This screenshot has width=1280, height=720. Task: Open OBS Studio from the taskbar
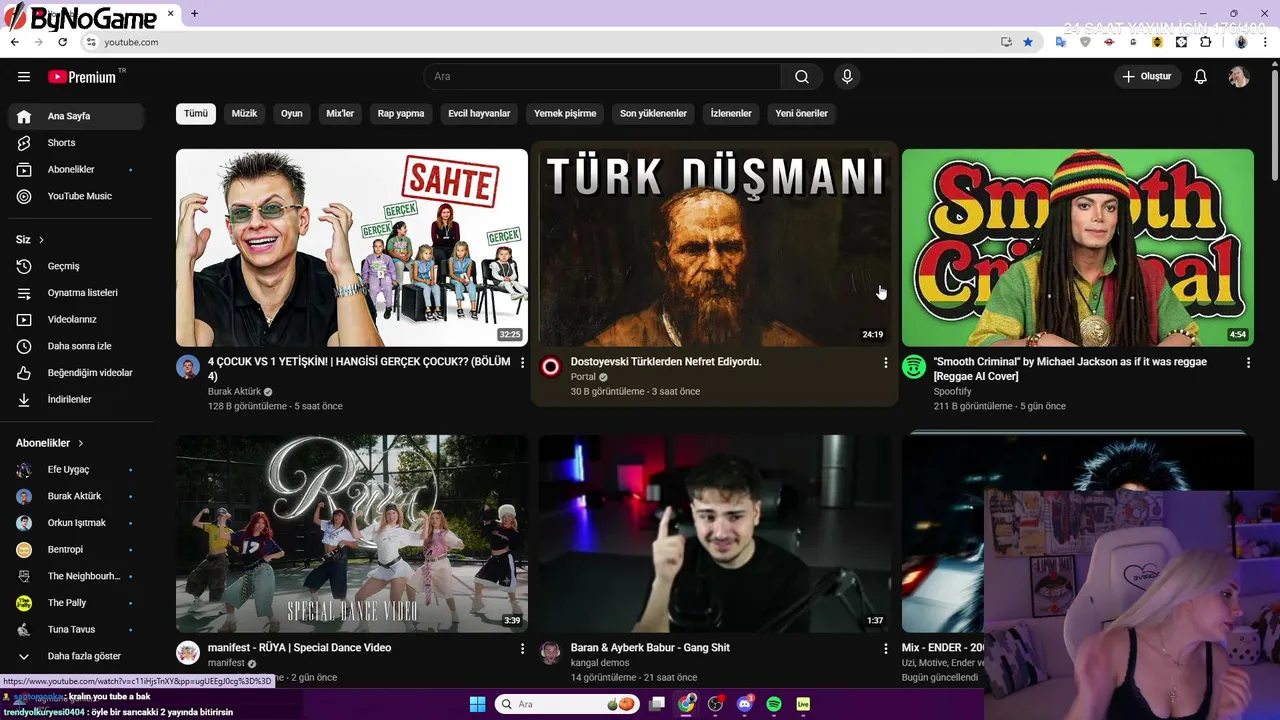(715, 704)
